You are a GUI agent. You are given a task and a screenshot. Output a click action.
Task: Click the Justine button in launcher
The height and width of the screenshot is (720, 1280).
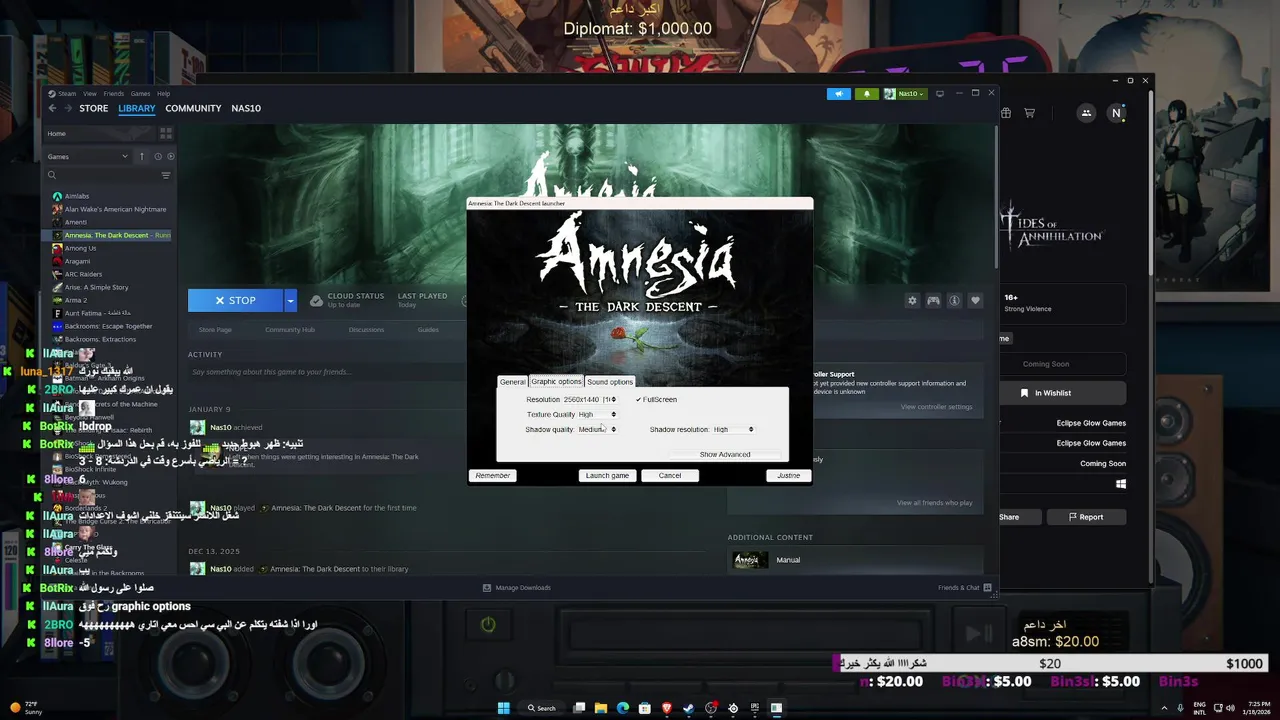[x=788, y=475]
